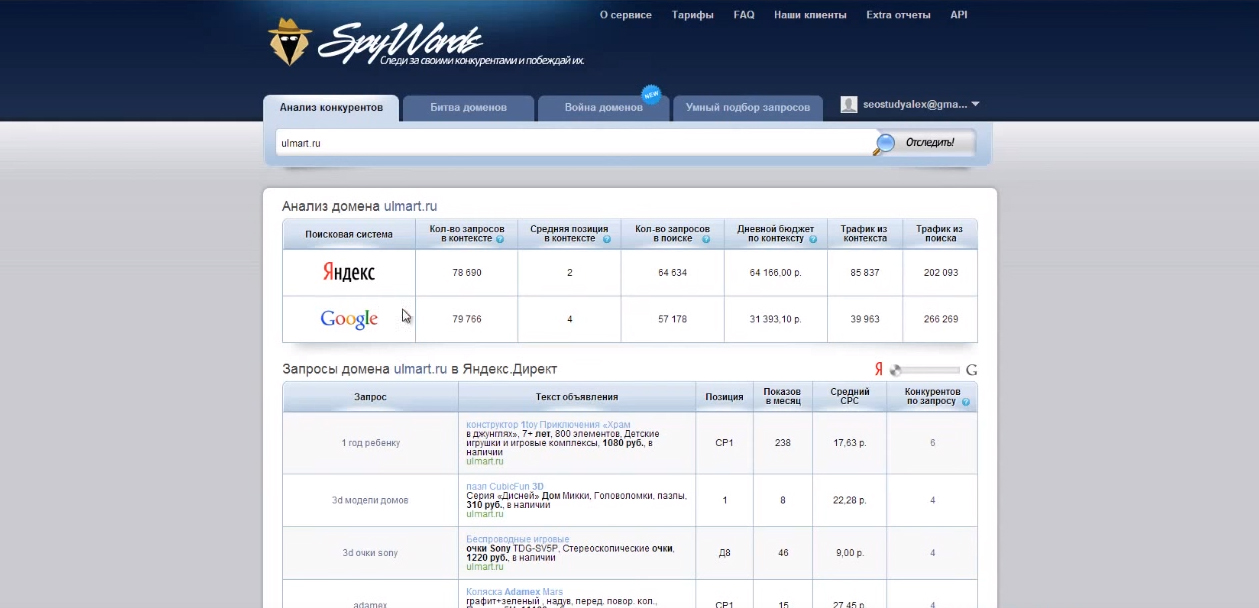The height and width of the screenshot is (608, 1259).
Task: Click the Google logo in table
Action: [348, 319]
